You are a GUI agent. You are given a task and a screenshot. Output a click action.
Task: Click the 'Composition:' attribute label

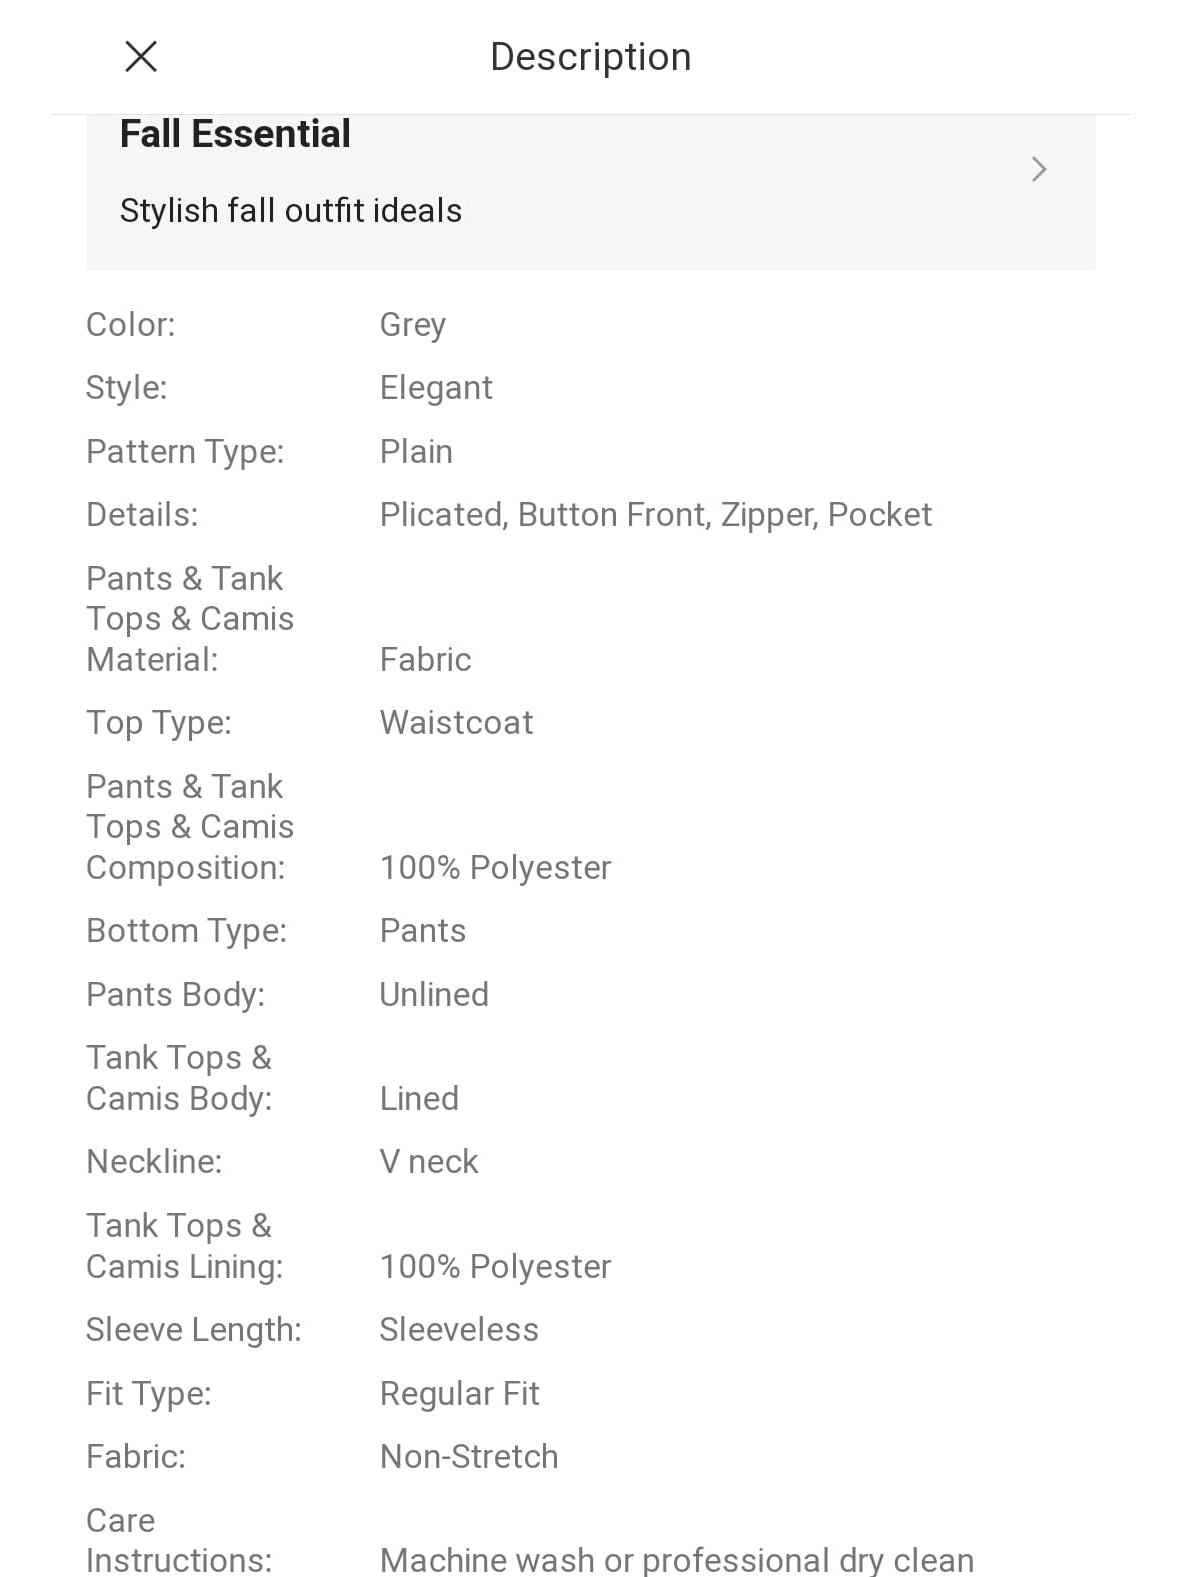coord(186,868)
